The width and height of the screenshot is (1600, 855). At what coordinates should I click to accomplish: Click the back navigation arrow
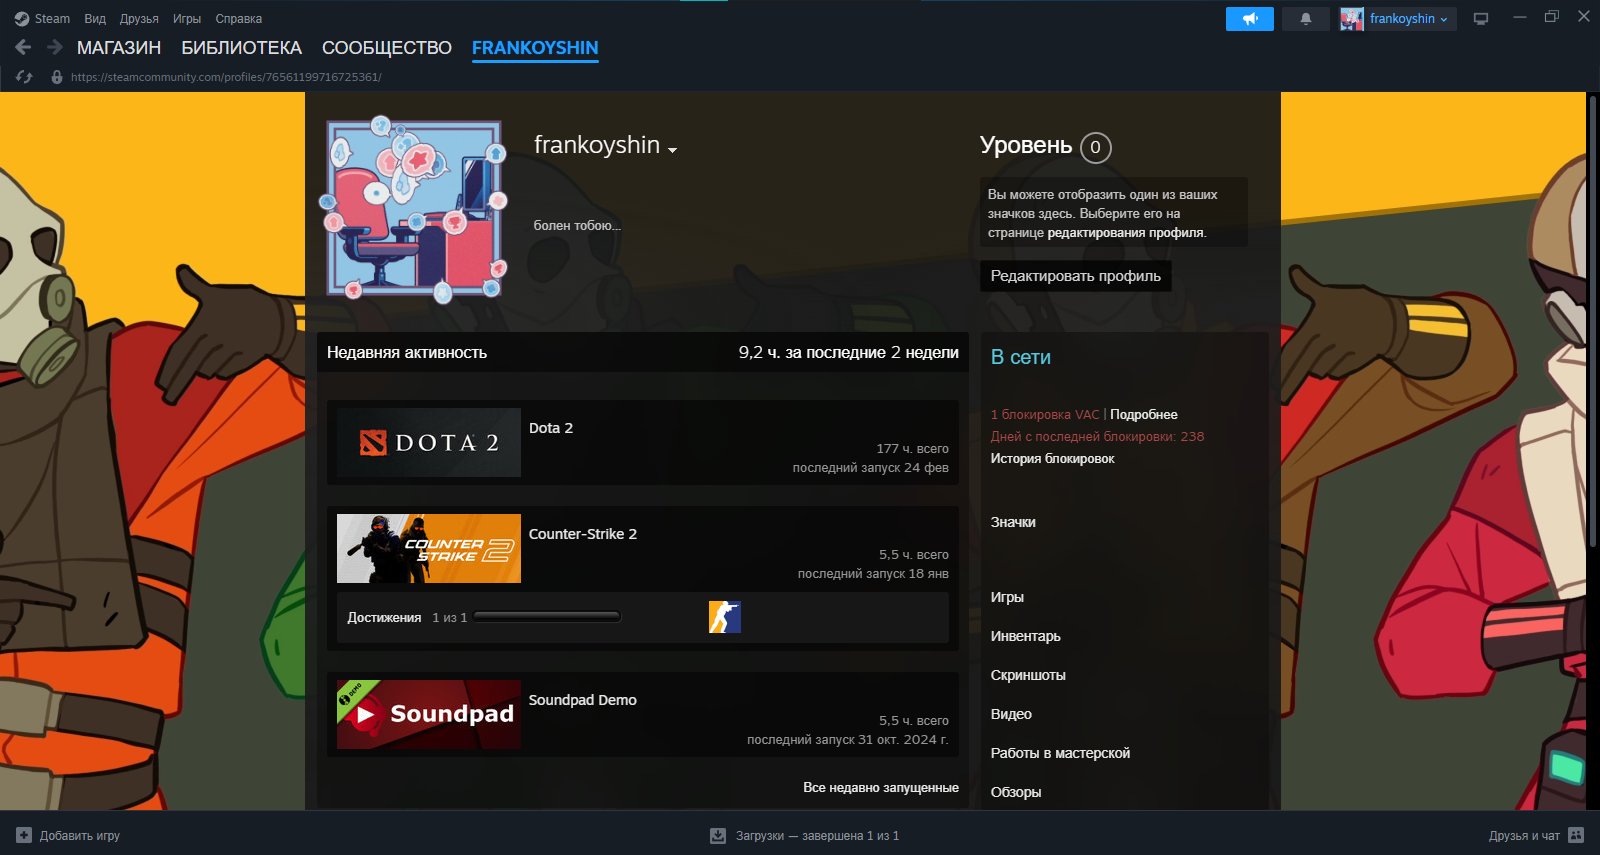[23, 47]
